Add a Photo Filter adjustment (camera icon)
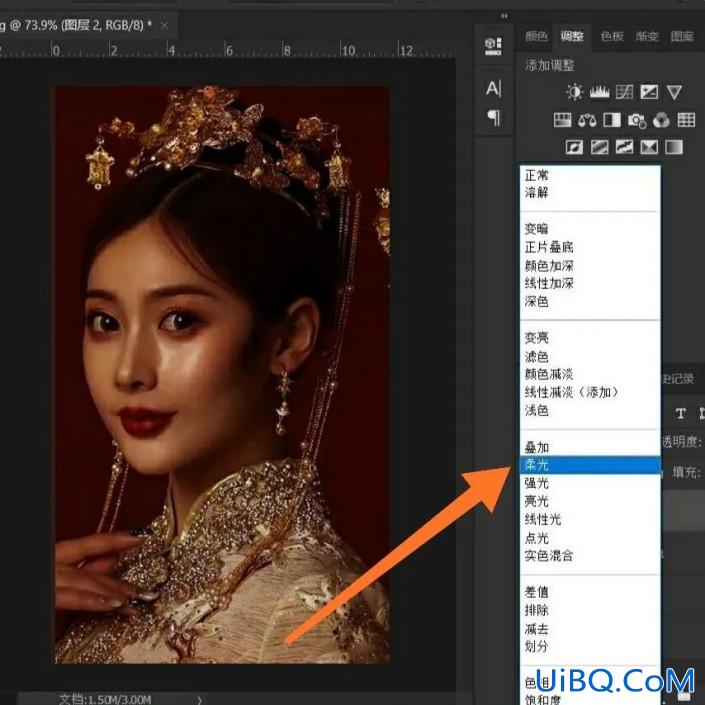705x705 pixels. [637, 120]
